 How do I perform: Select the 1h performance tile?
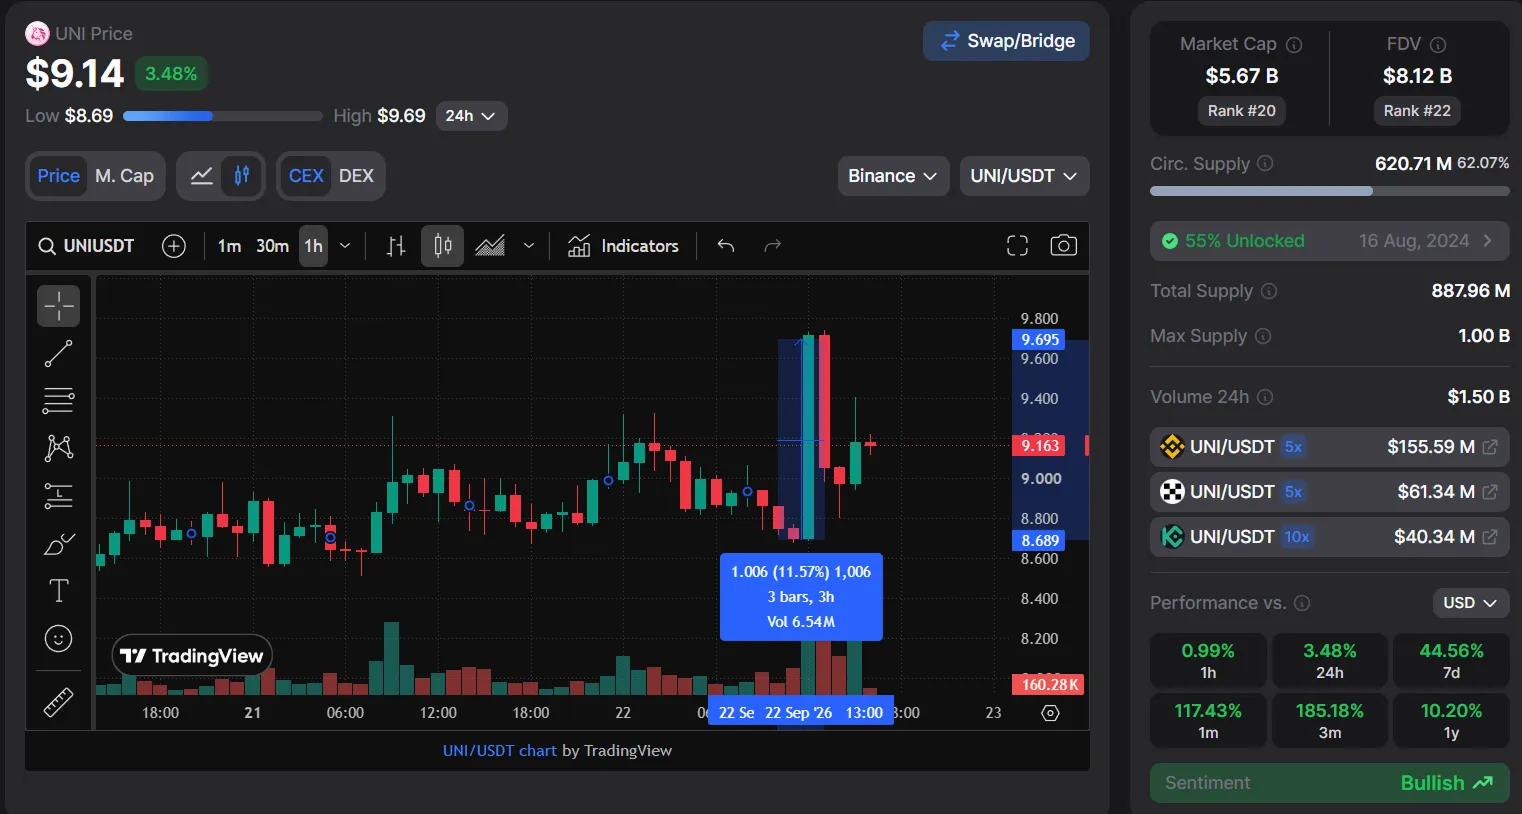[1208, 661]
